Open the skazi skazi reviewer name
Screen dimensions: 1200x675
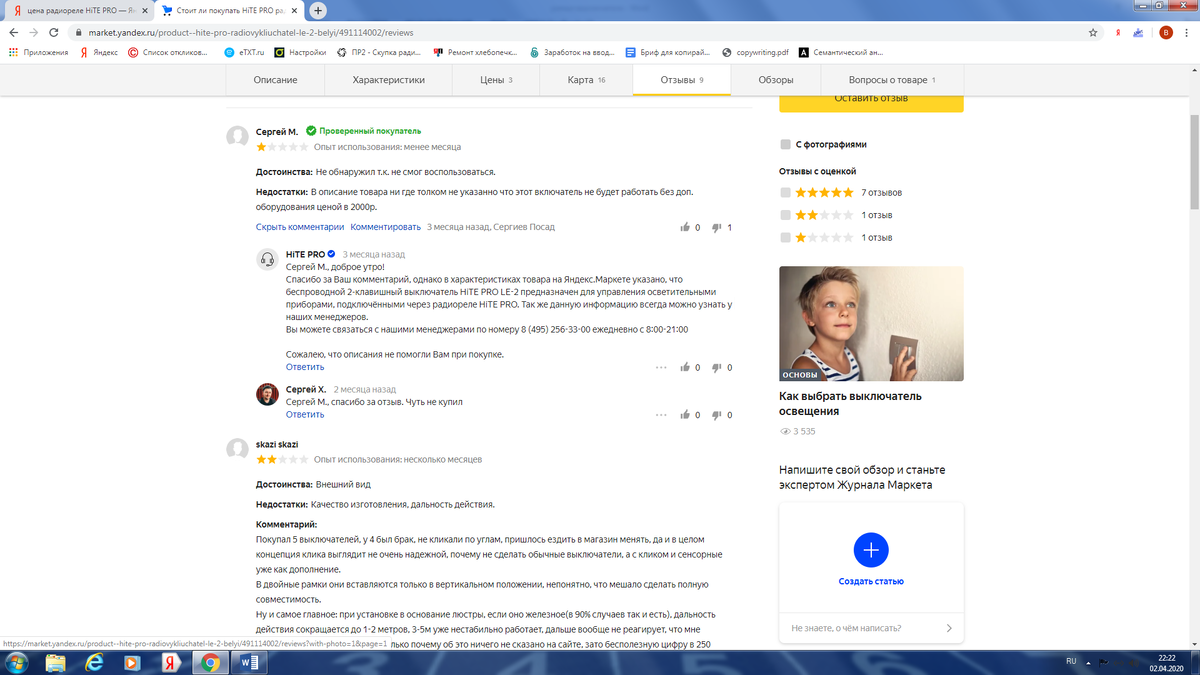coord(277,444)
